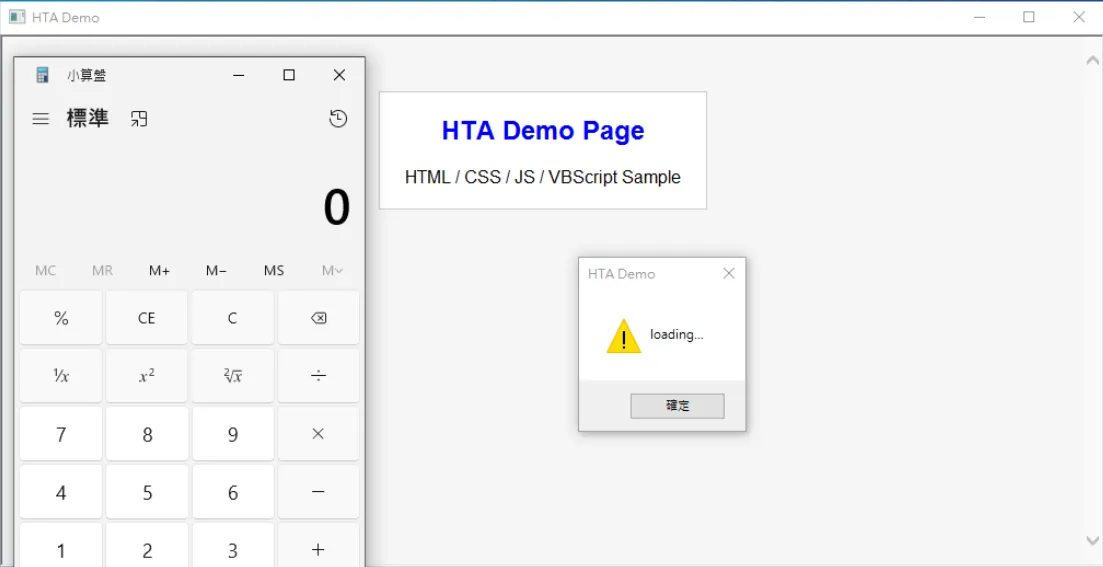Expand the M memory list dropdown
This screenshot has width=1103, height=567.
tap(332, 271)
